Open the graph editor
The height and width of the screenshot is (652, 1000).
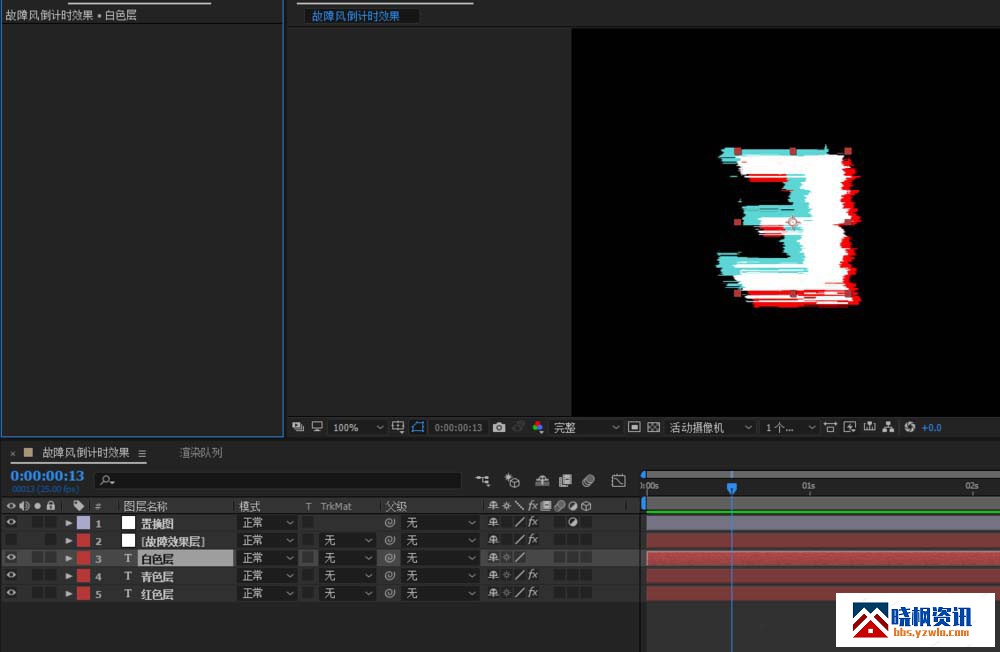point(619,480)
